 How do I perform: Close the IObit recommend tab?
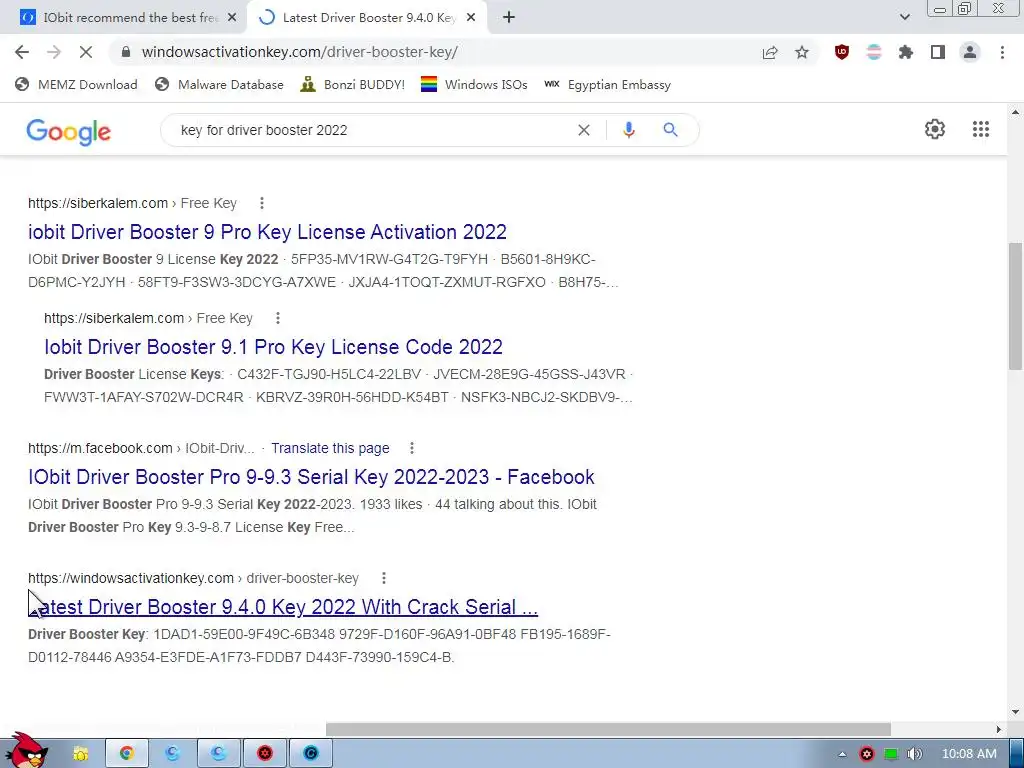(232, 18)
